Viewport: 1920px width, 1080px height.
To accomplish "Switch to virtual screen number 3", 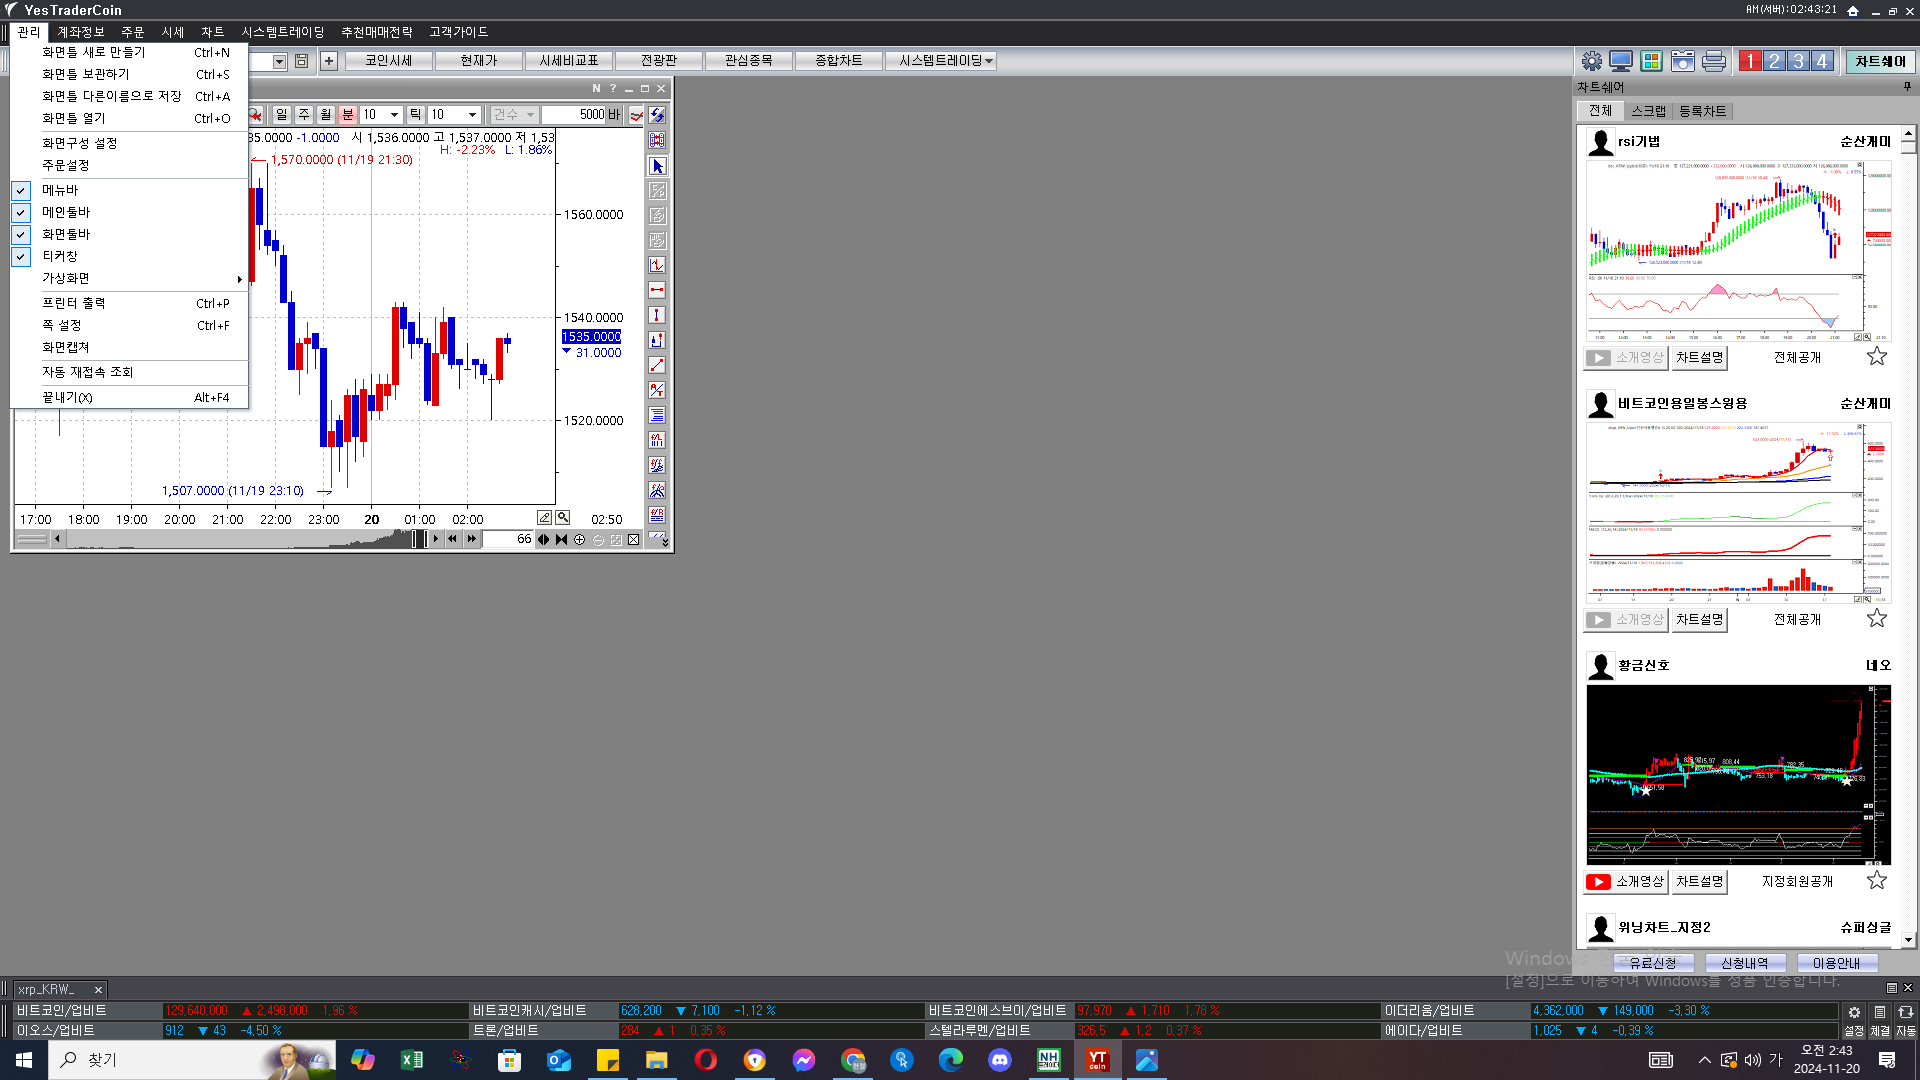I will (1798, 61).
